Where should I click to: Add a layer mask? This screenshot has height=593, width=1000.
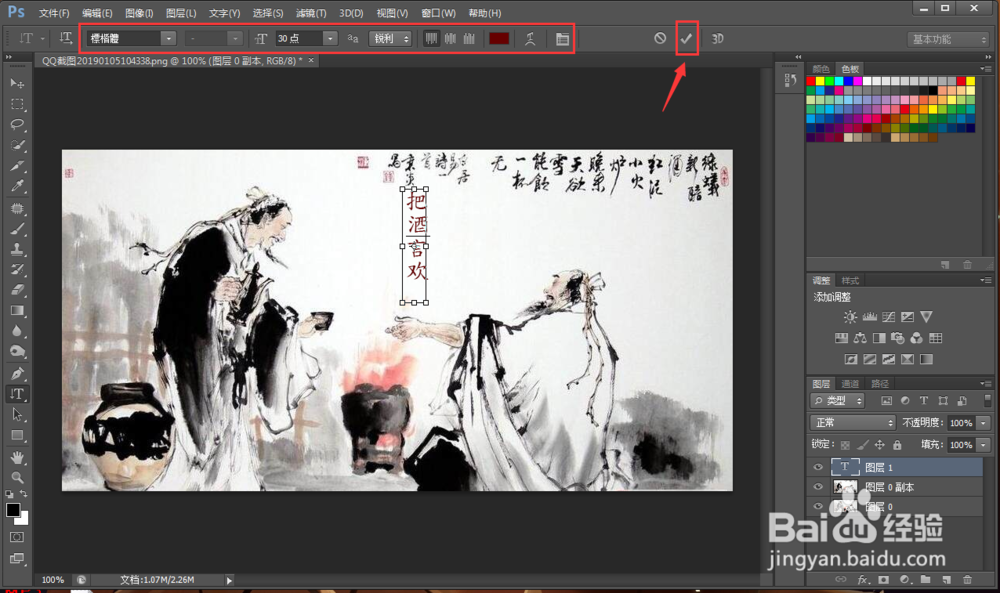(883, 580)
